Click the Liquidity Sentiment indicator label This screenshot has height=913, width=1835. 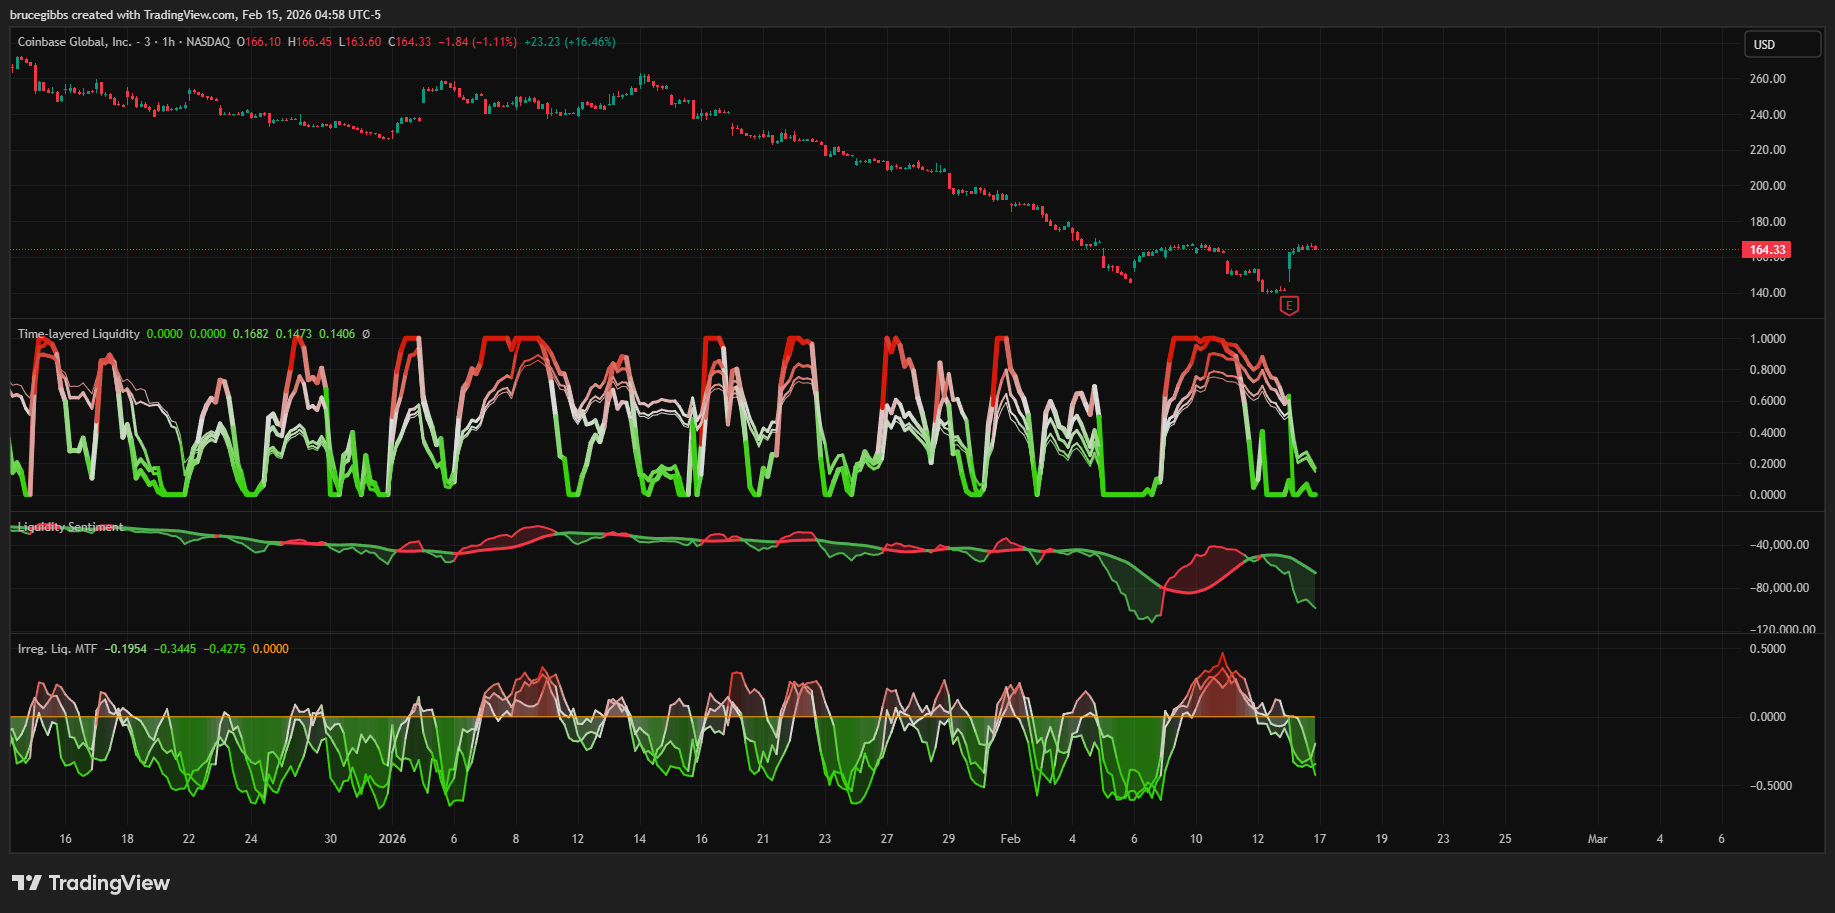tap(70, 527)
